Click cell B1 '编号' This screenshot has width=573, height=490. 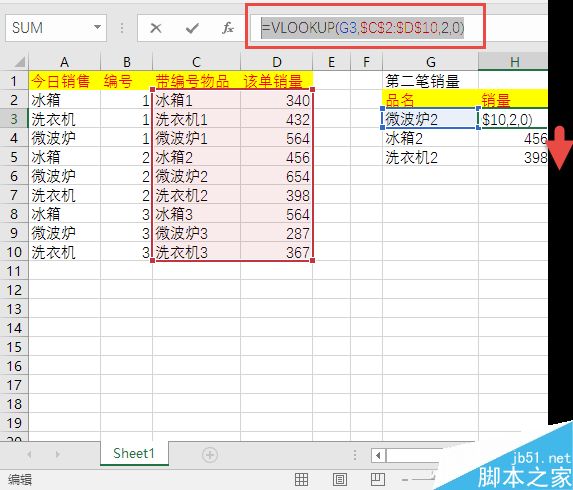(126, 81)
